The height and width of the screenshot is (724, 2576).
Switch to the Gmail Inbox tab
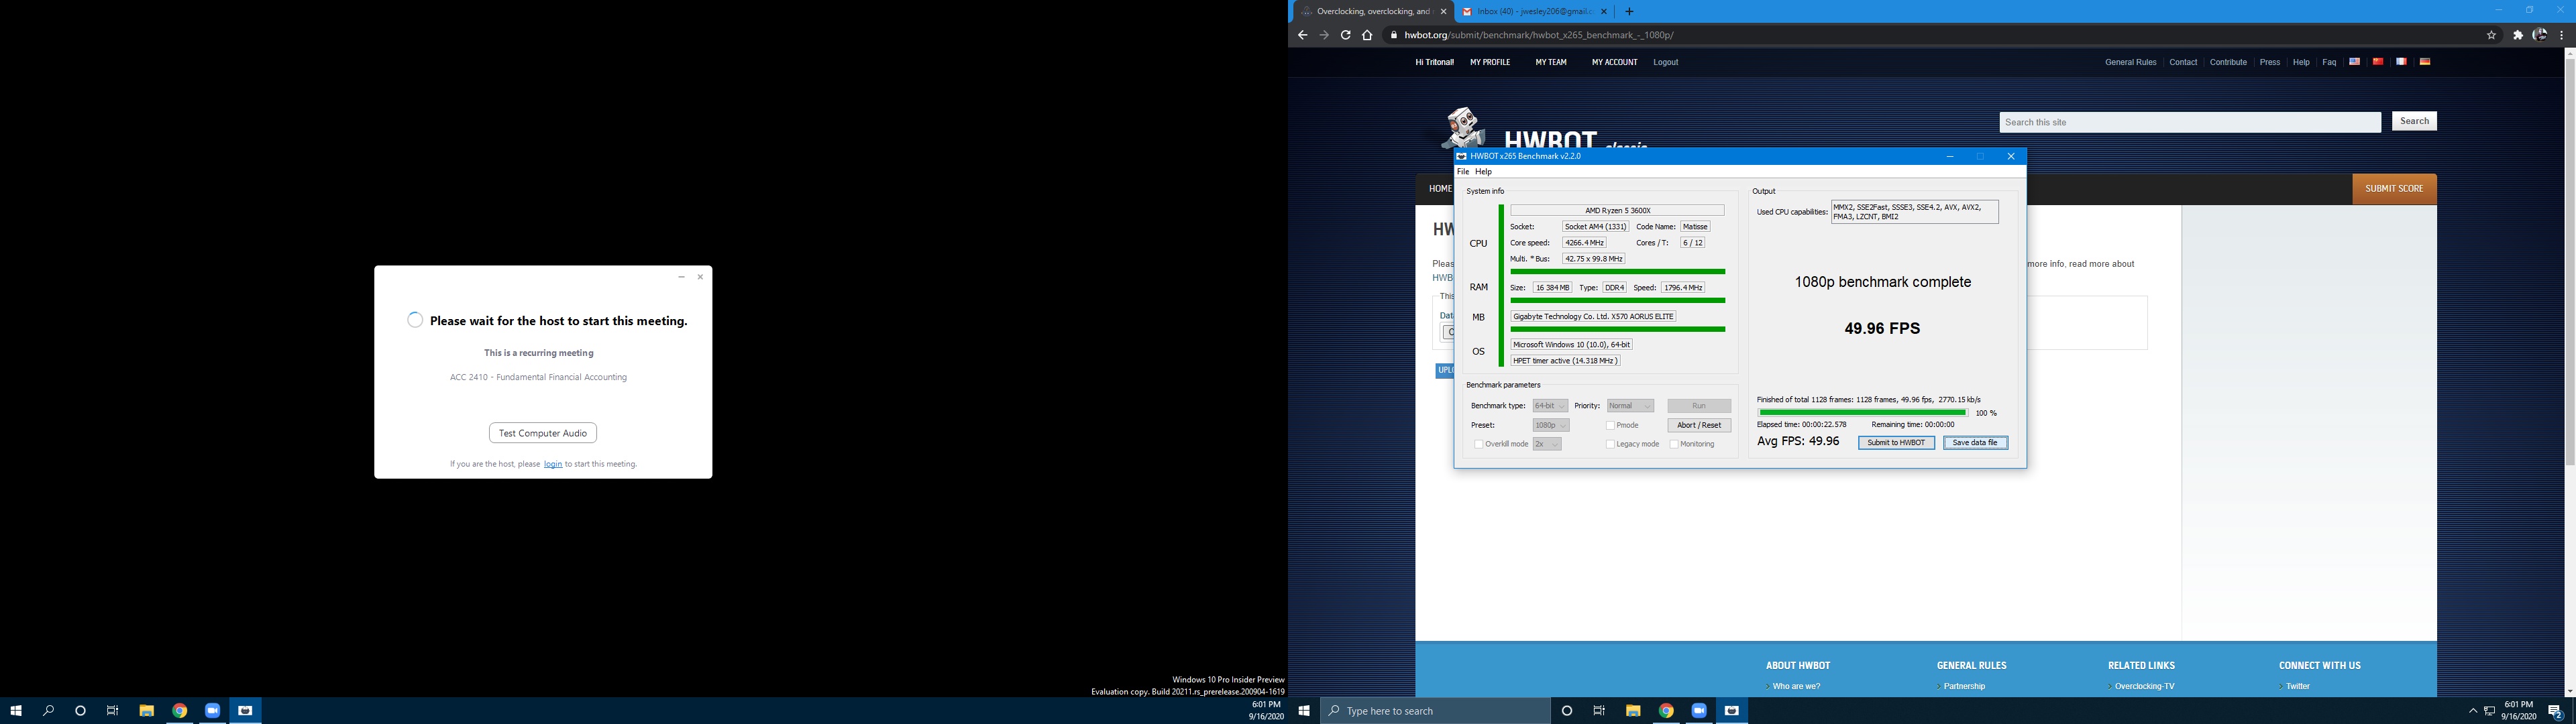1534,12
